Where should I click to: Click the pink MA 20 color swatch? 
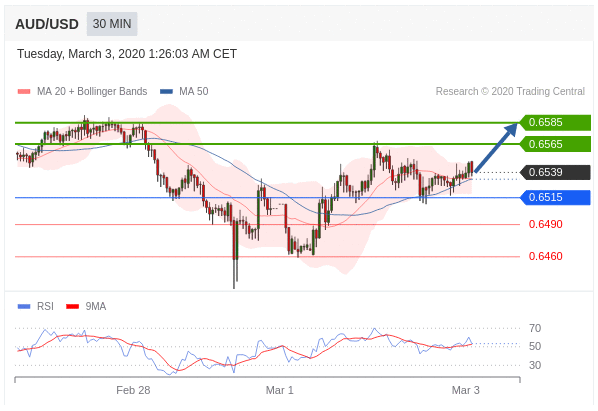pos(24,92)
